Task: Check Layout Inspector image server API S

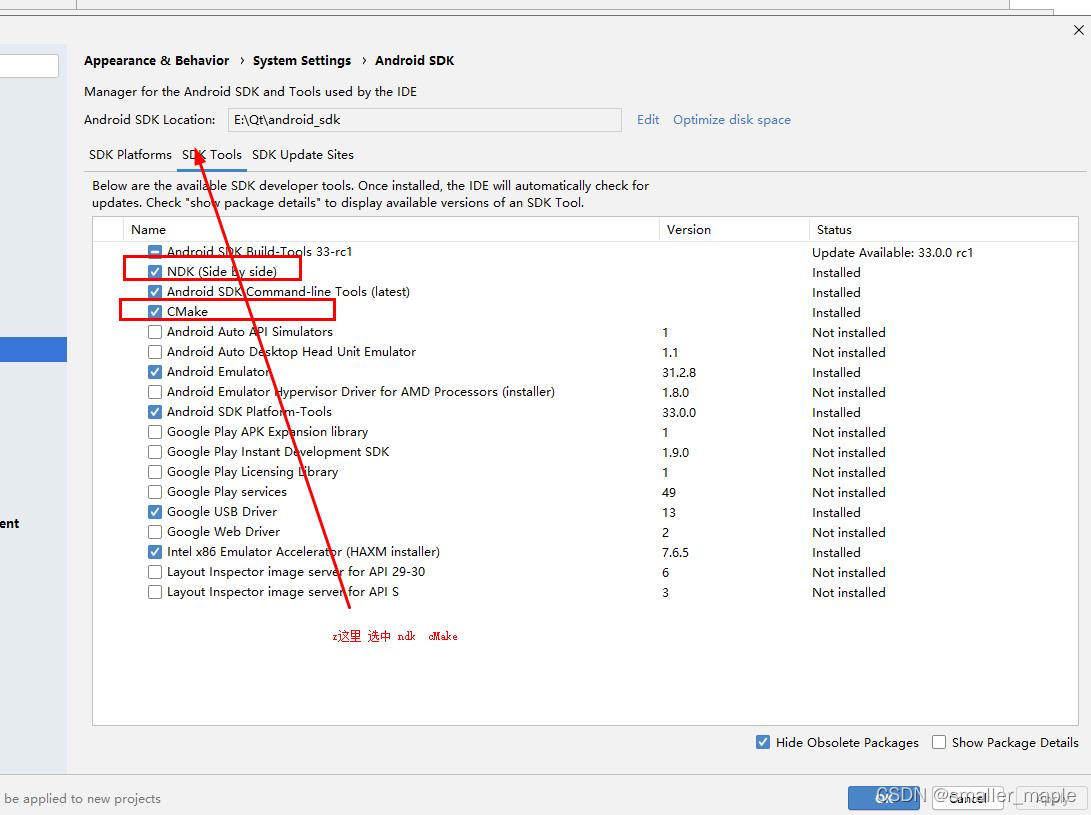Action: click(154, 592)
